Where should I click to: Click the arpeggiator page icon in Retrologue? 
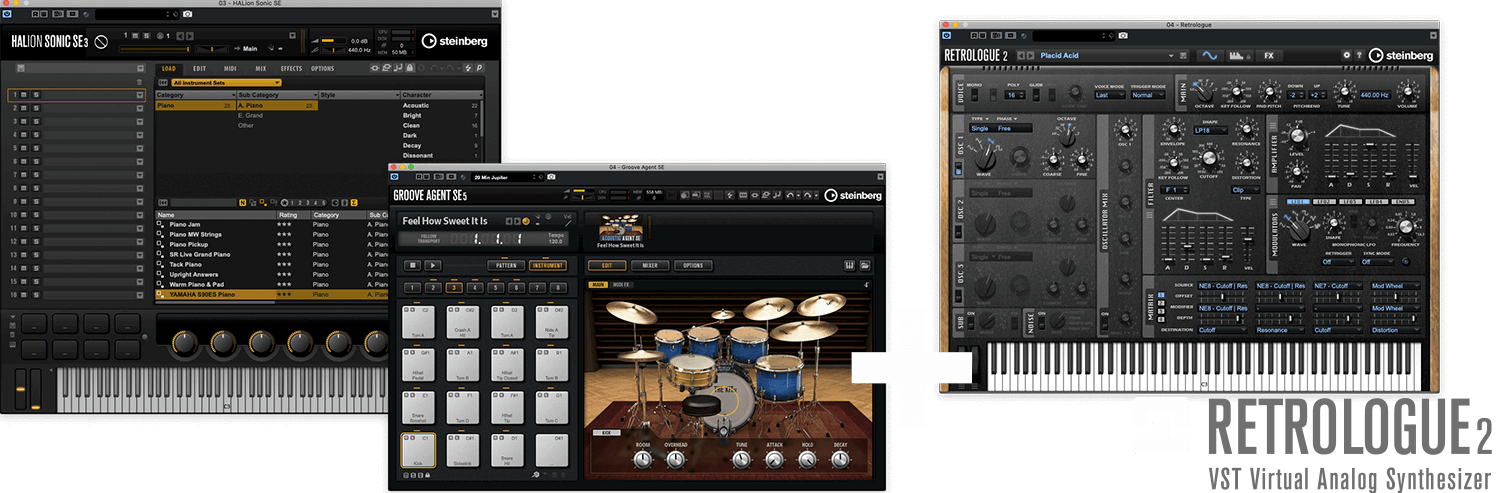click(1241, 55)
